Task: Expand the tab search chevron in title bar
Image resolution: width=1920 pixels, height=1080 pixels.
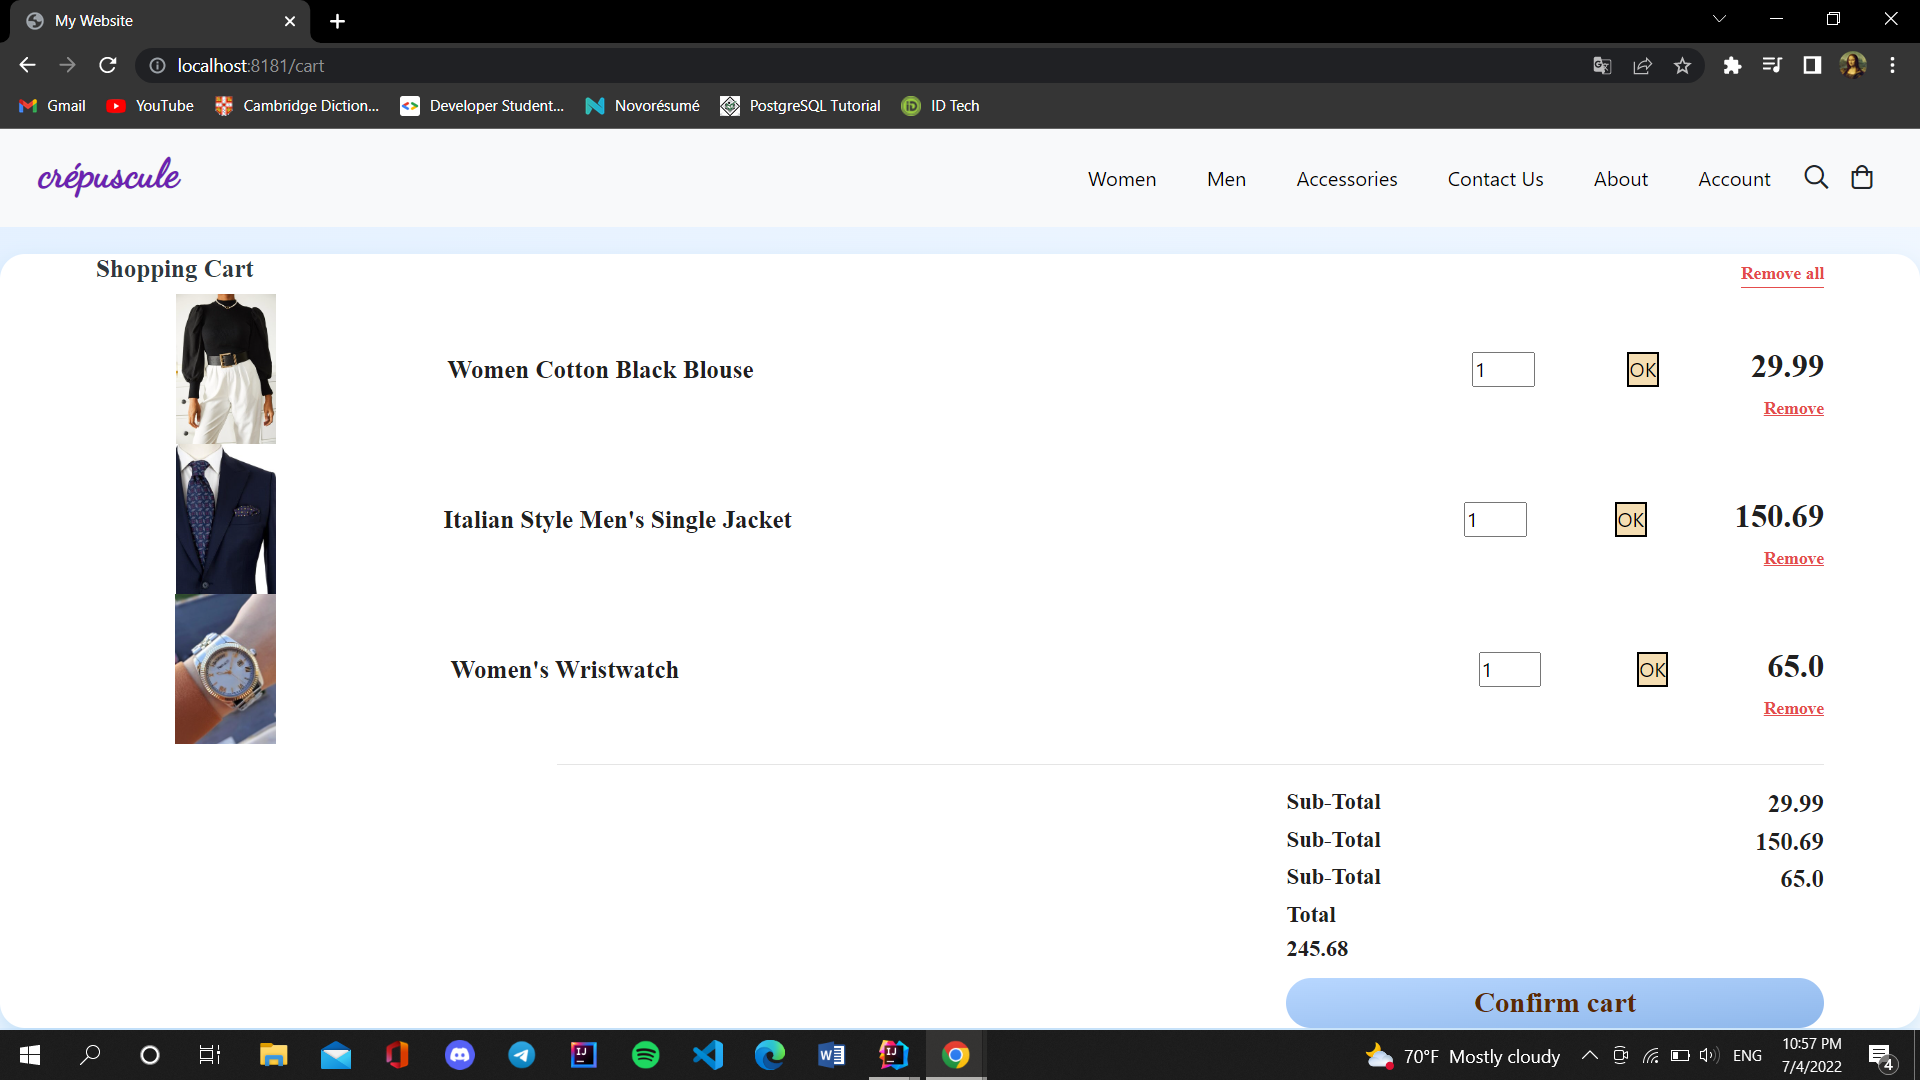Action: tap(1720, 20)
